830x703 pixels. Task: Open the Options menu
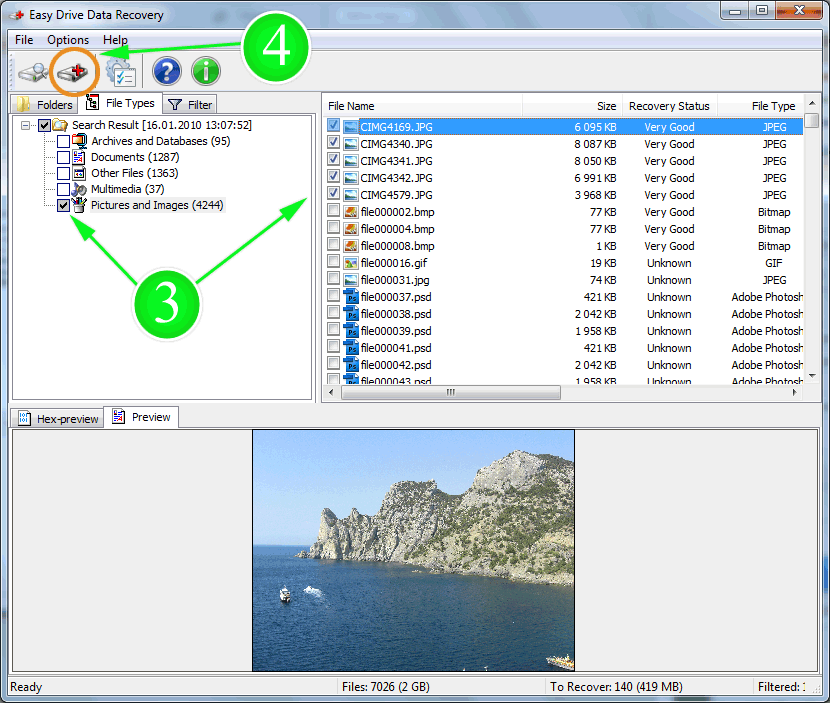tap(68, 40)
